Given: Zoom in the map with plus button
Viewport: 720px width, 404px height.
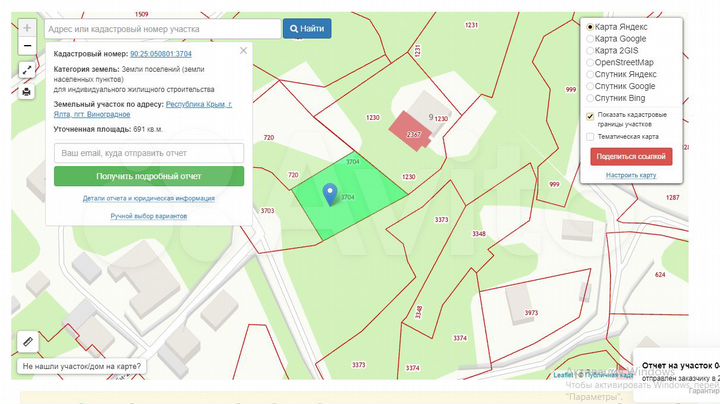Looking at the screenshot, I should point(27,28).
